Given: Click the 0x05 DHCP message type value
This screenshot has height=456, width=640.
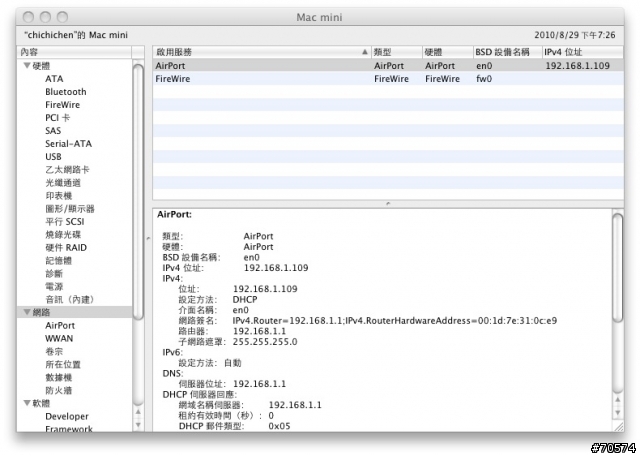Looking at the screenshot, I should pyautogui.click(x=279, y=426).
